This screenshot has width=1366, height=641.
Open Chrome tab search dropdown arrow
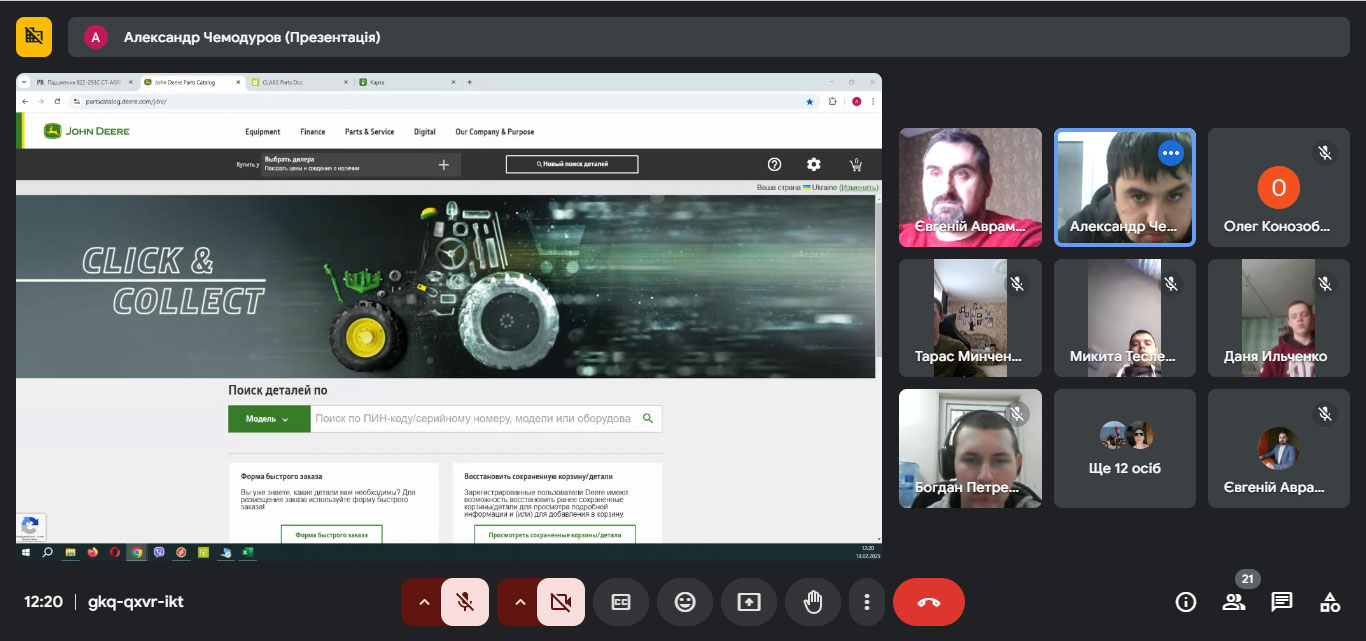click(x=24, y=82)
